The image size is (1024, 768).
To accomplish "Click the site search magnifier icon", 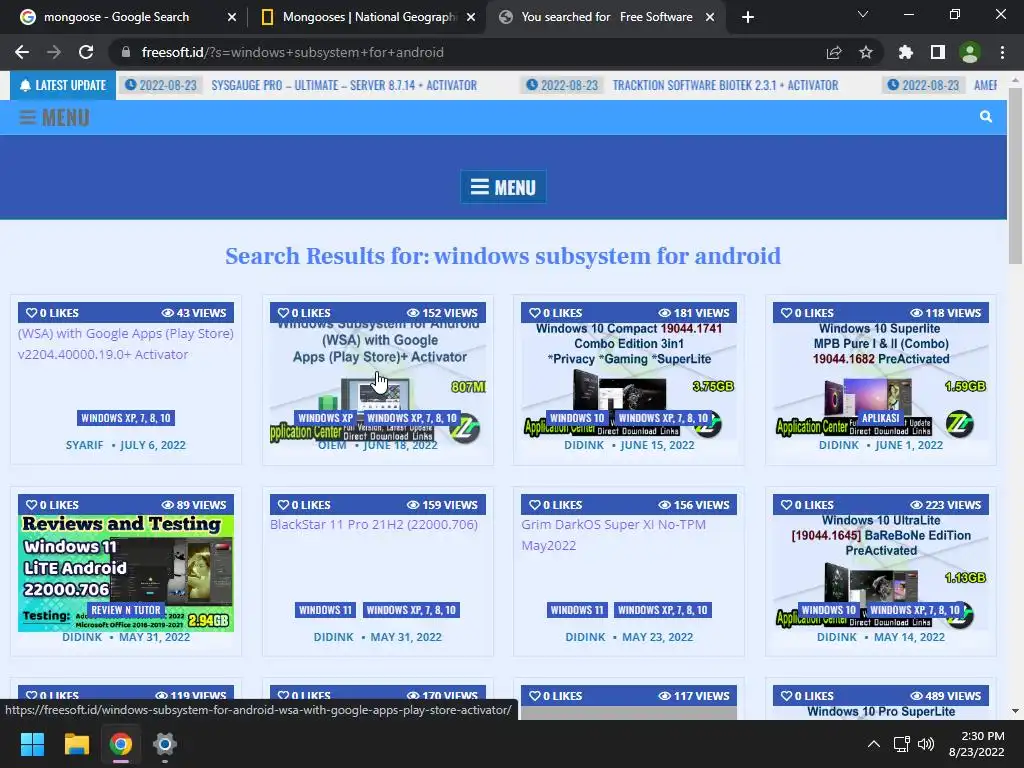I will [985, 116].
